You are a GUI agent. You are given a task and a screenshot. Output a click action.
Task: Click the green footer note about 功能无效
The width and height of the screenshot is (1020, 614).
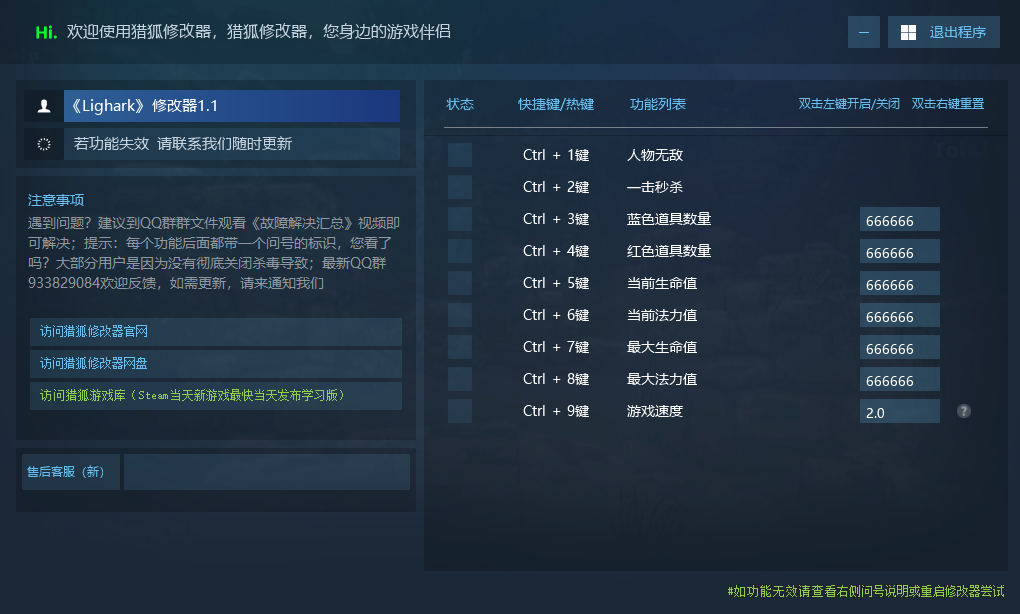[866, 591]
